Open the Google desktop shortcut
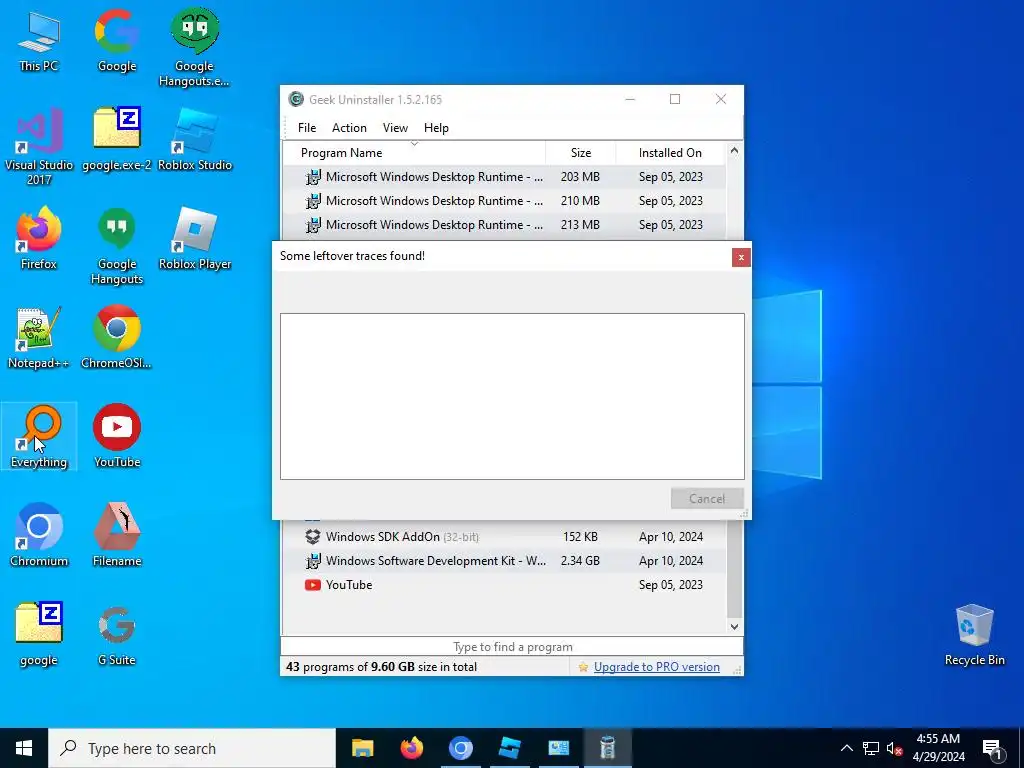 pos(117,40)
